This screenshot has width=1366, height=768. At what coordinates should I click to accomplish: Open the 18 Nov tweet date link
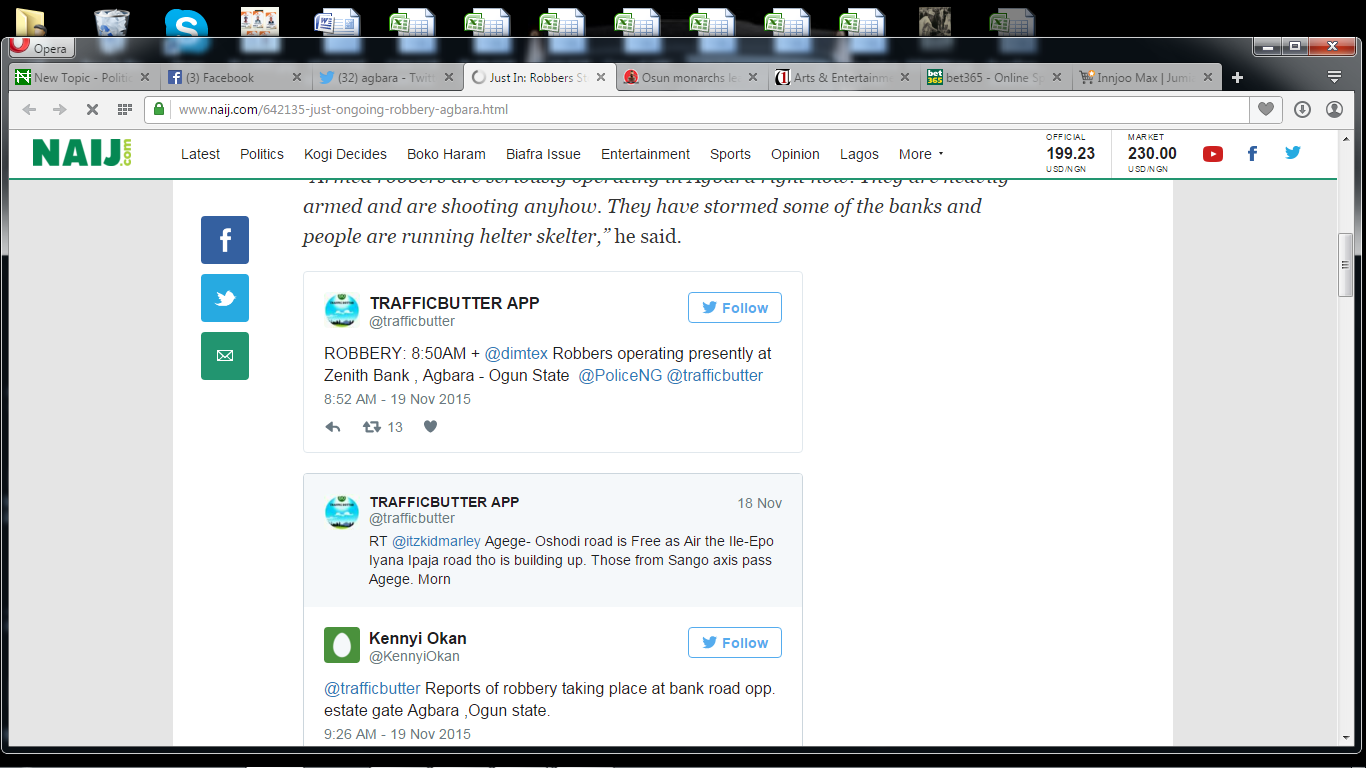coord(760,503)
